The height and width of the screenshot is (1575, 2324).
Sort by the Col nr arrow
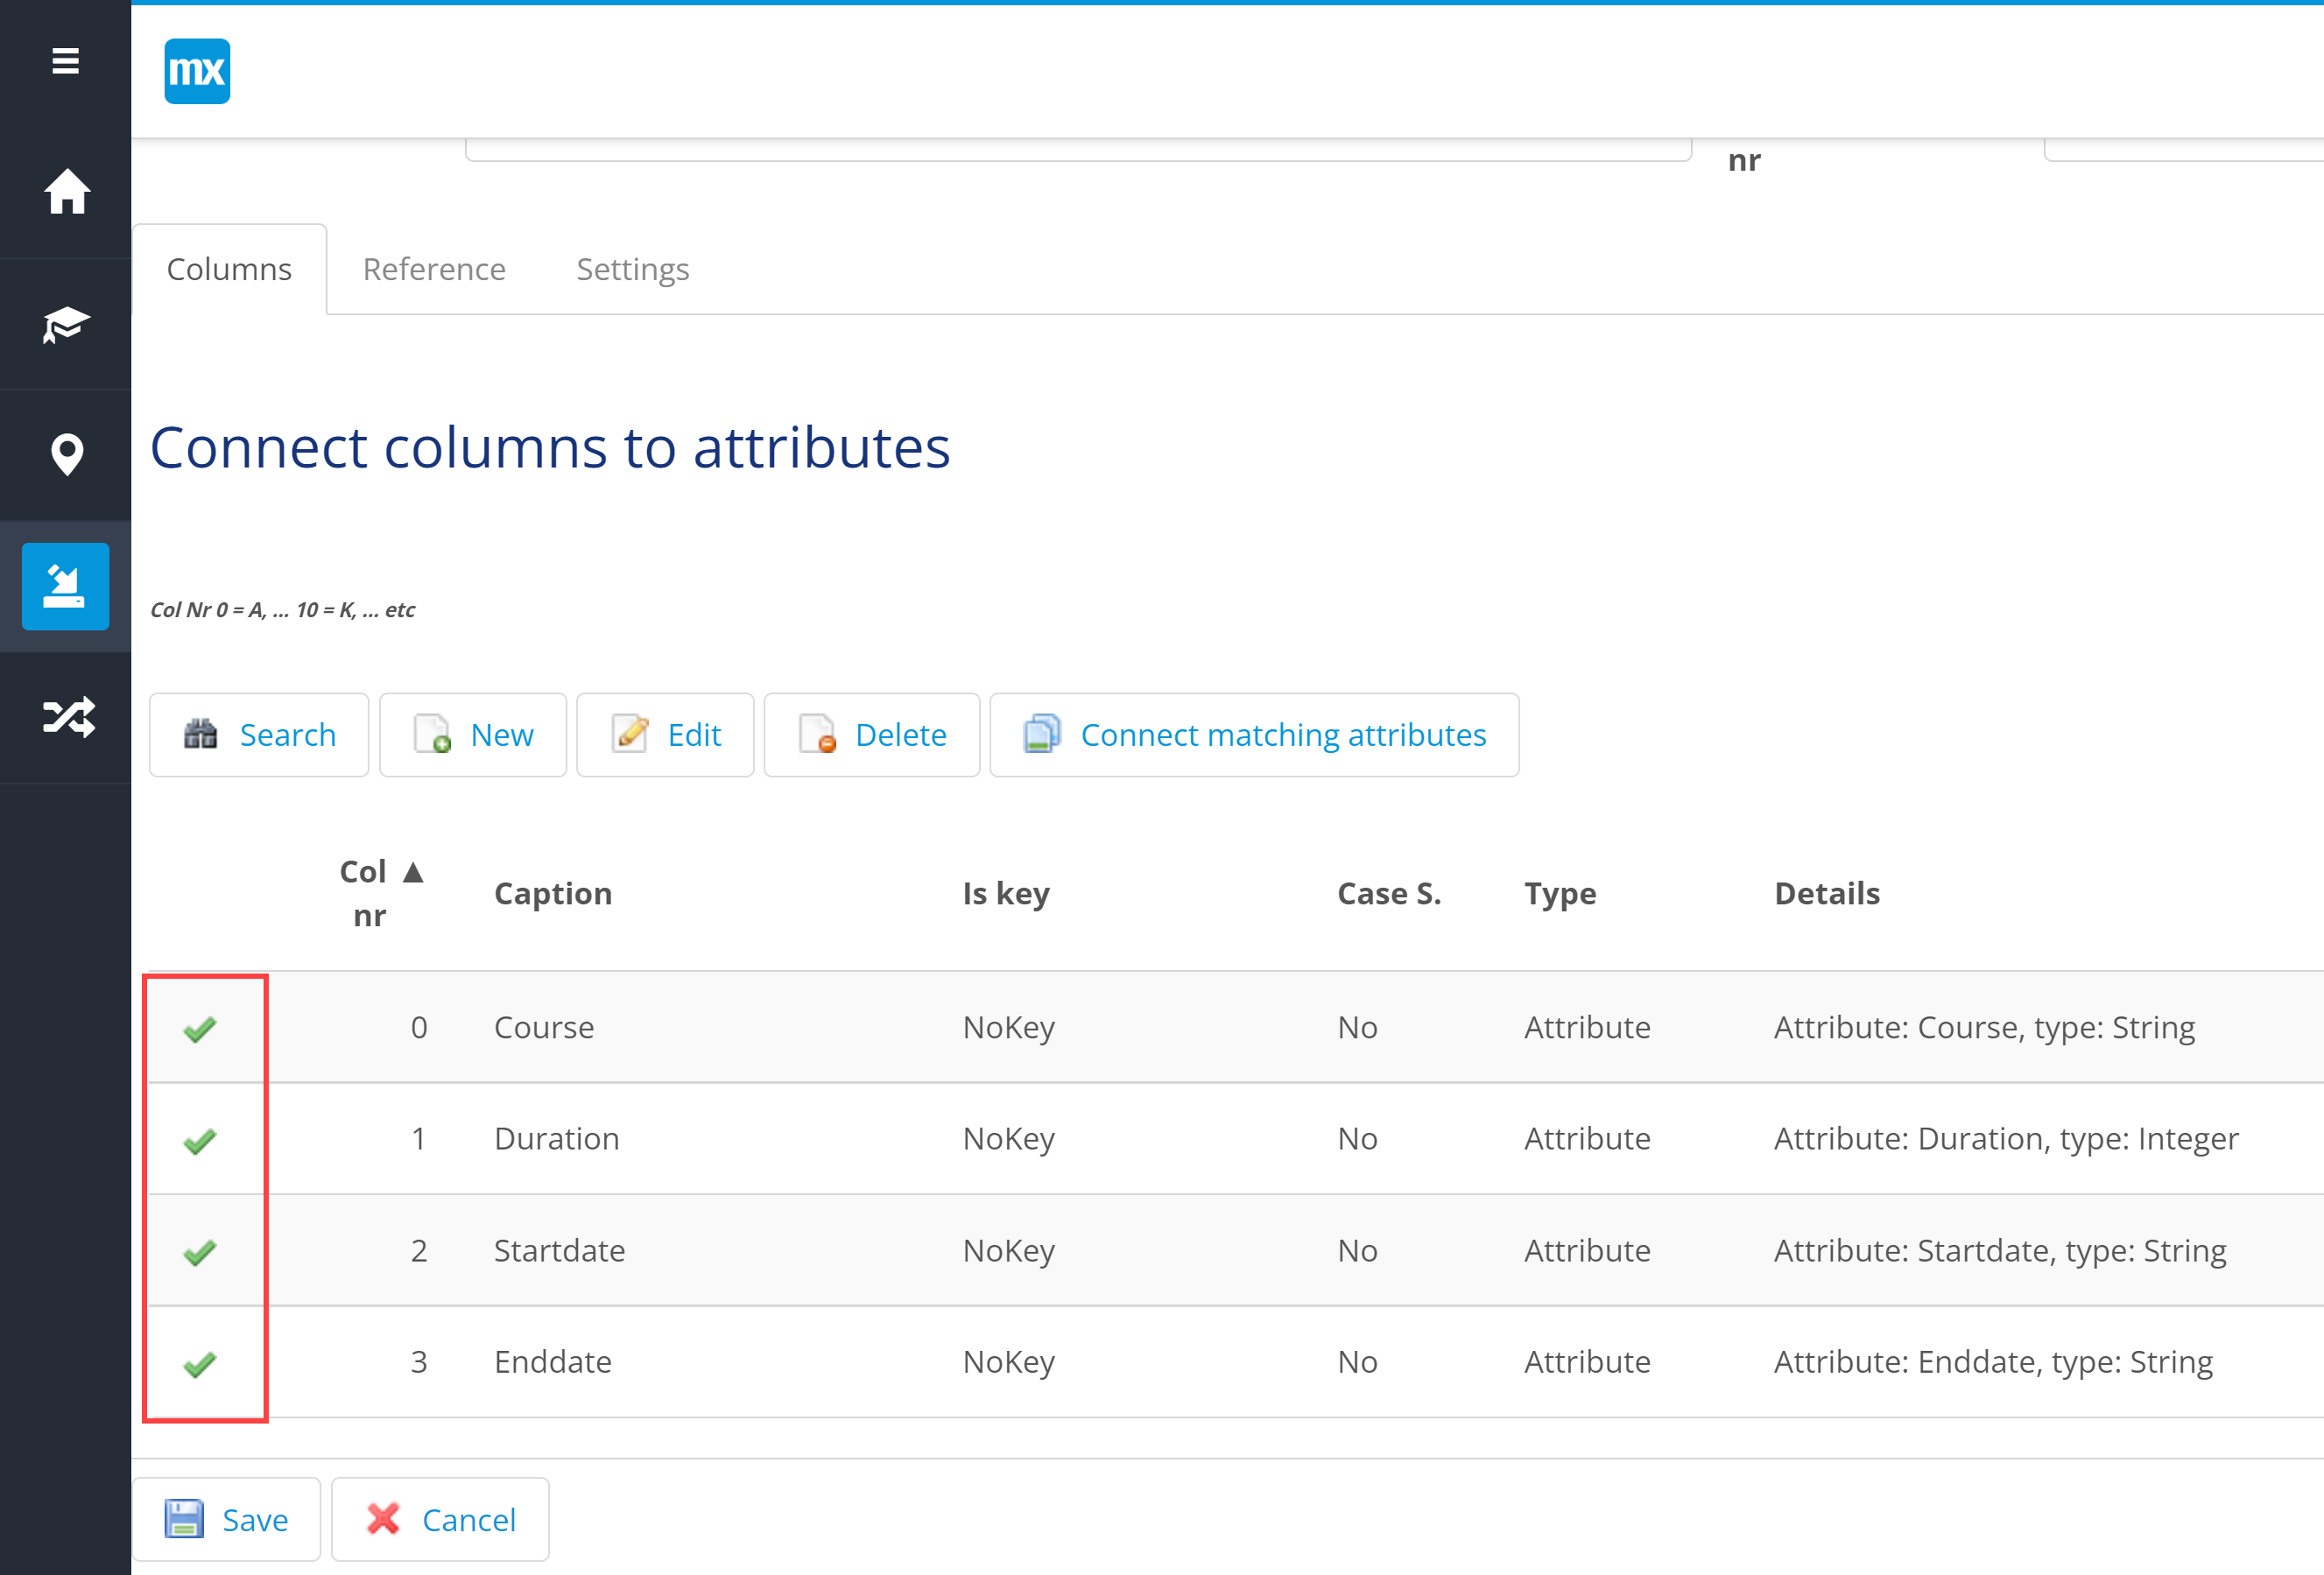[413, 872]
